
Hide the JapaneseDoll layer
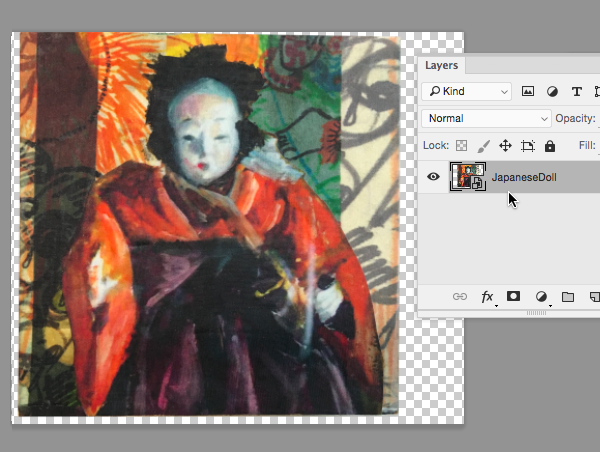pos(433,176)
